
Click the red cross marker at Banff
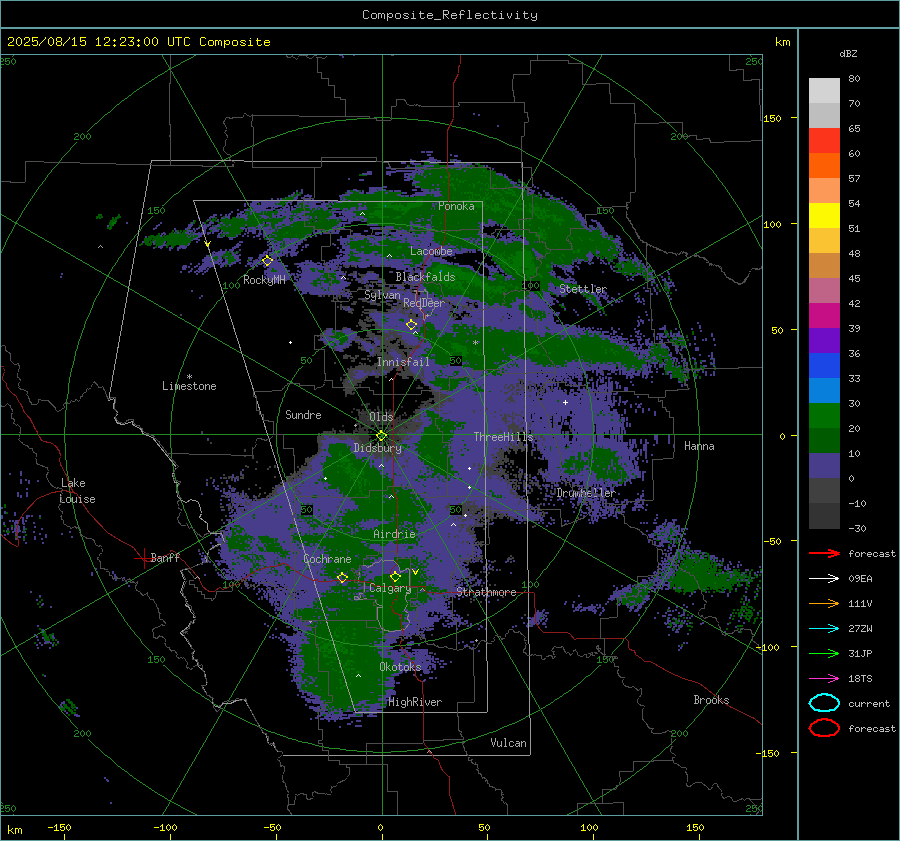(x=142, y=558)
